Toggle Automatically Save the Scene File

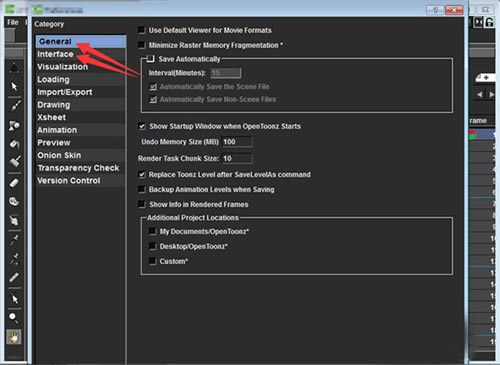pos(153,87)
